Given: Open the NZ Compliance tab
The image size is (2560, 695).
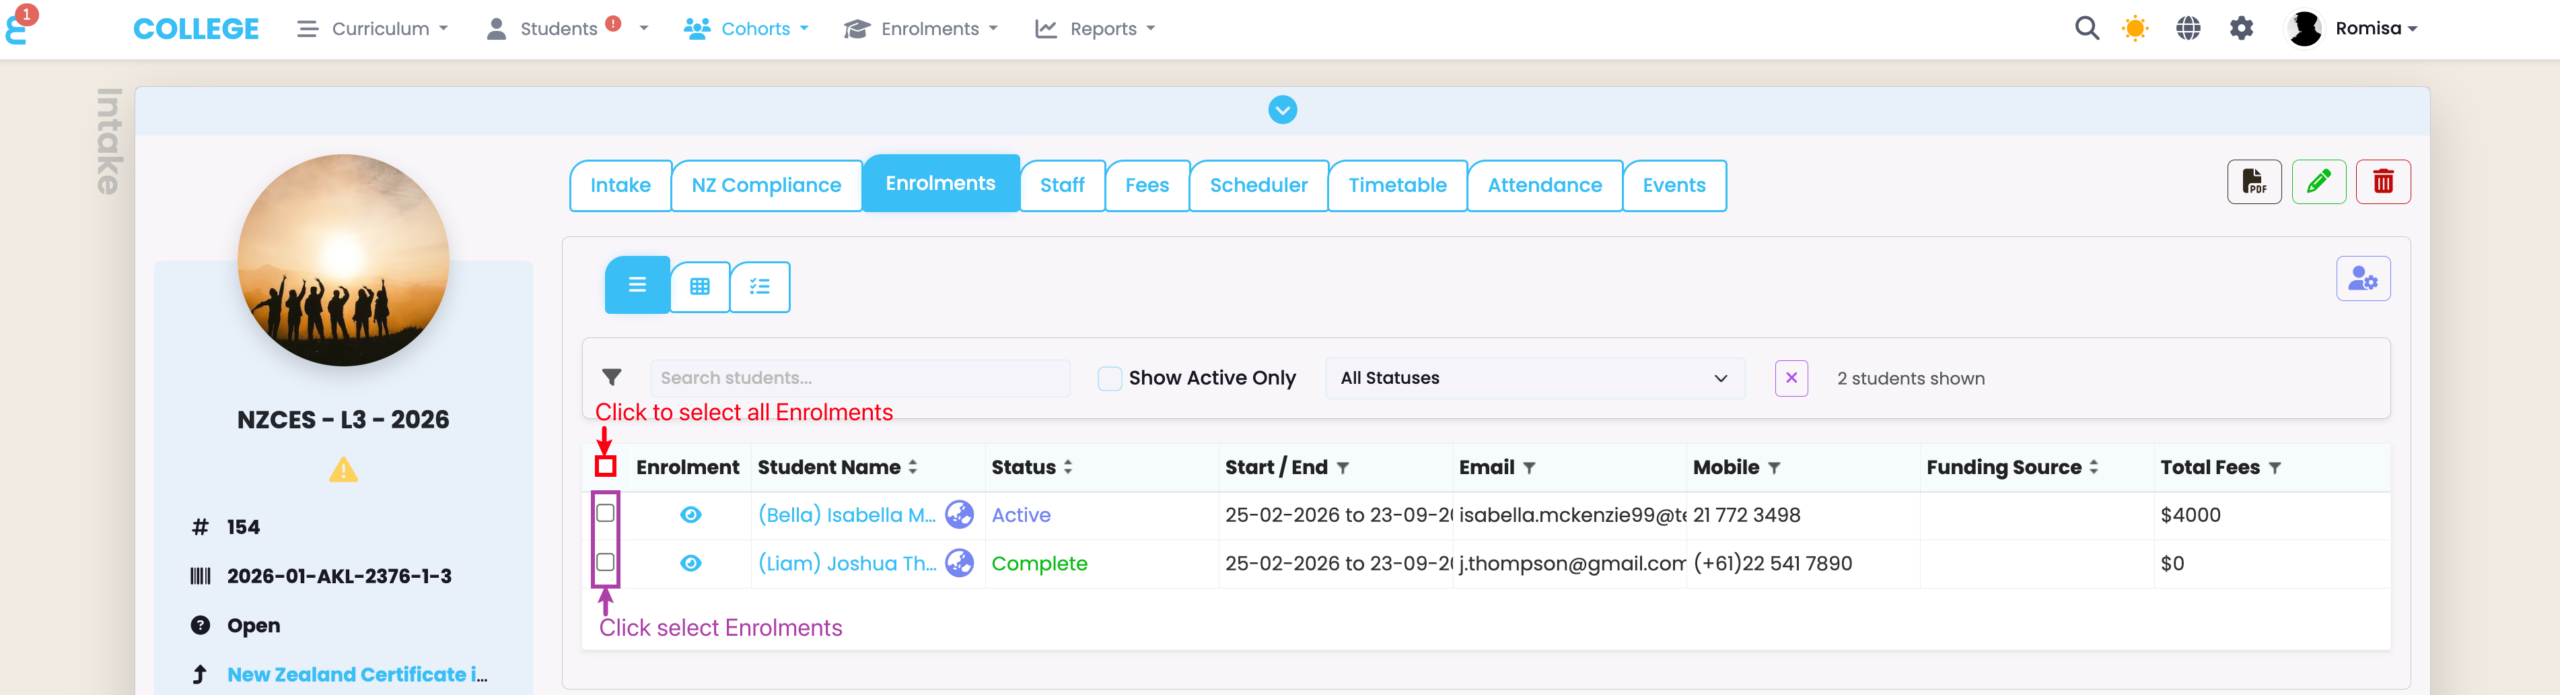Looking at the screenshot, I should coord(766,185).
